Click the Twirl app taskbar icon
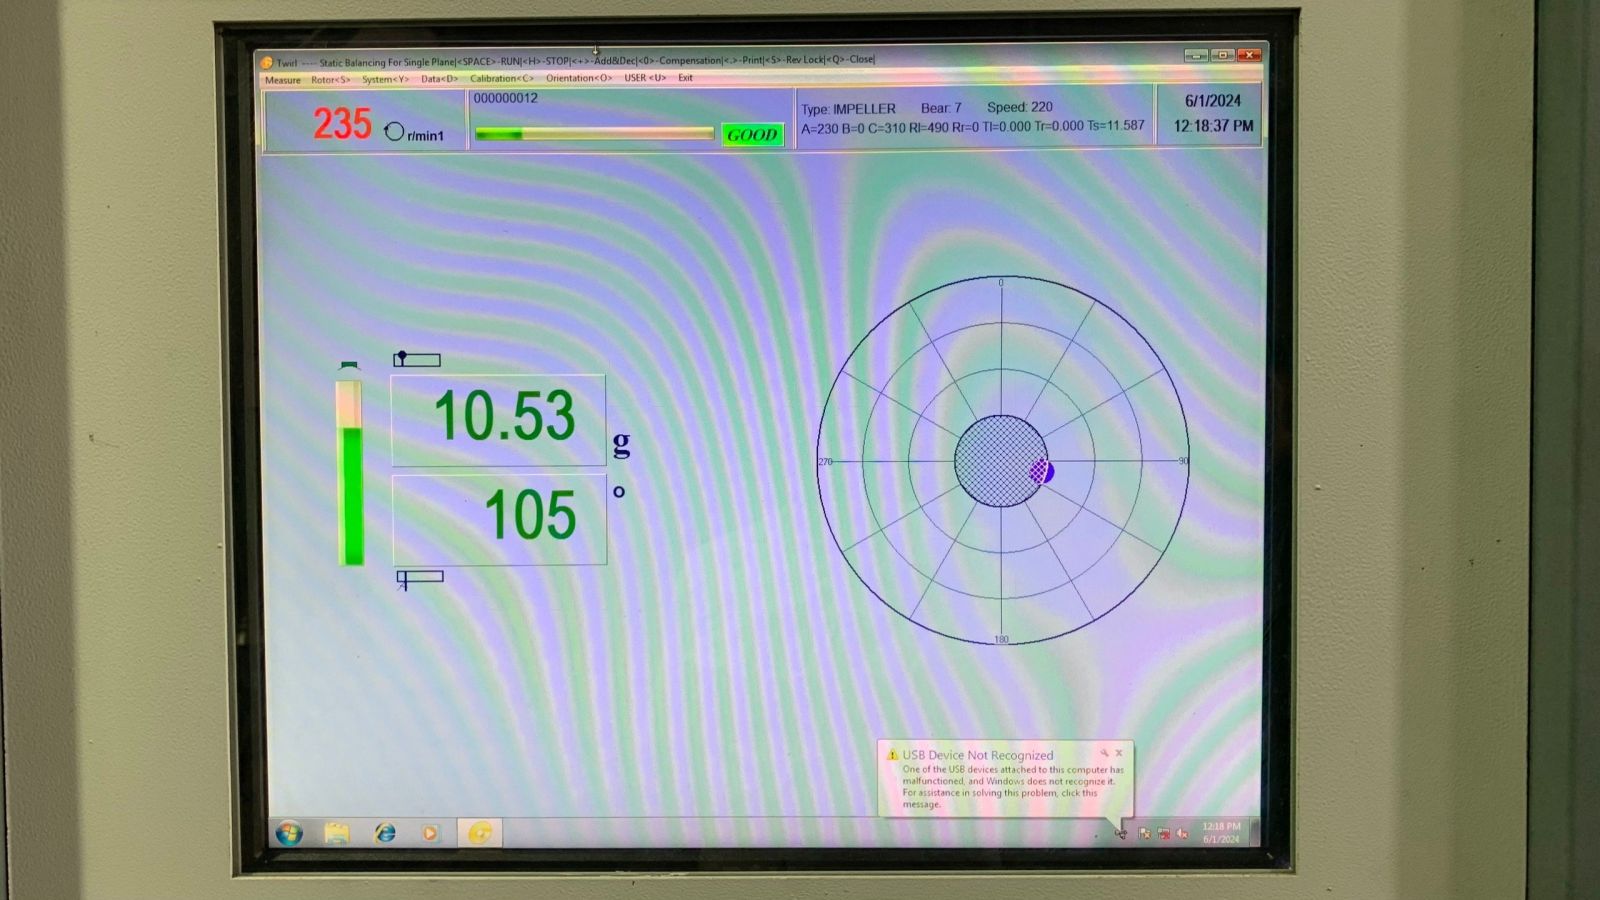The image size is (1600, 900). click(x=480, y=833)
